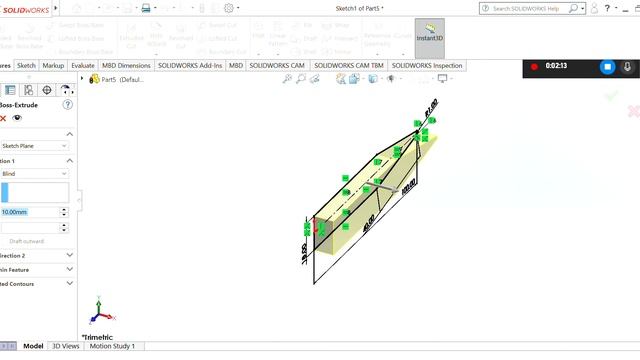Open the Options gear dropdown arrow
Viewport: 640px width, 360px height.
point(238,8)
